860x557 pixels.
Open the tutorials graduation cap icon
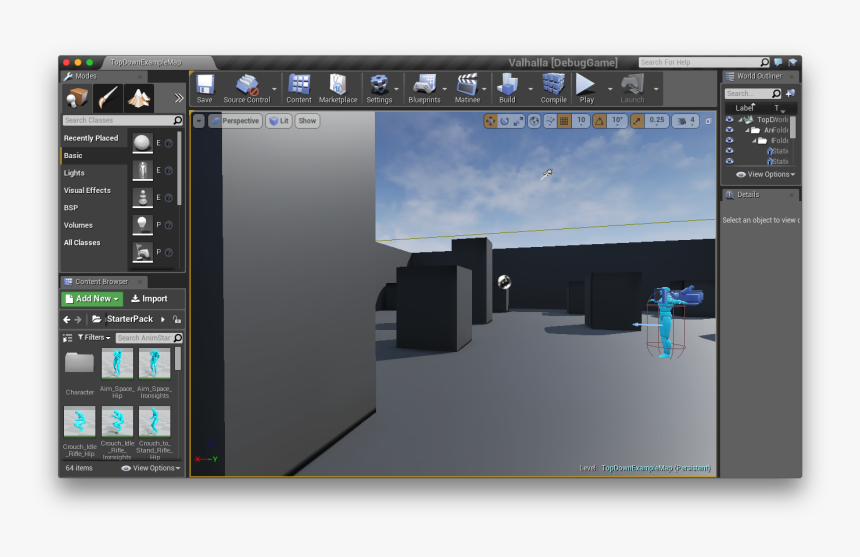(792, 62)
